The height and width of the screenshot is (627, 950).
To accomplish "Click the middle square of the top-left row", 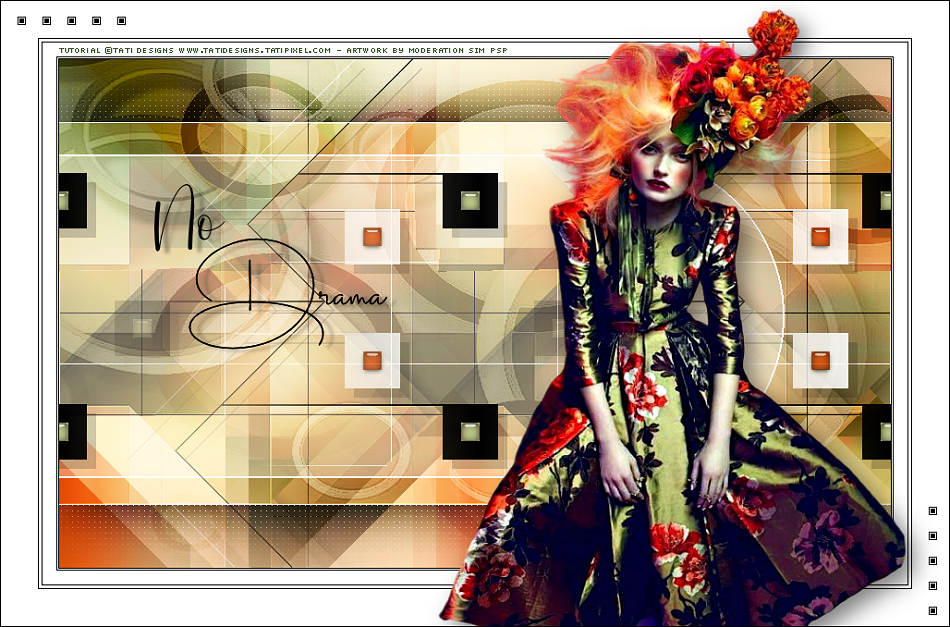I will pos(72,20).
